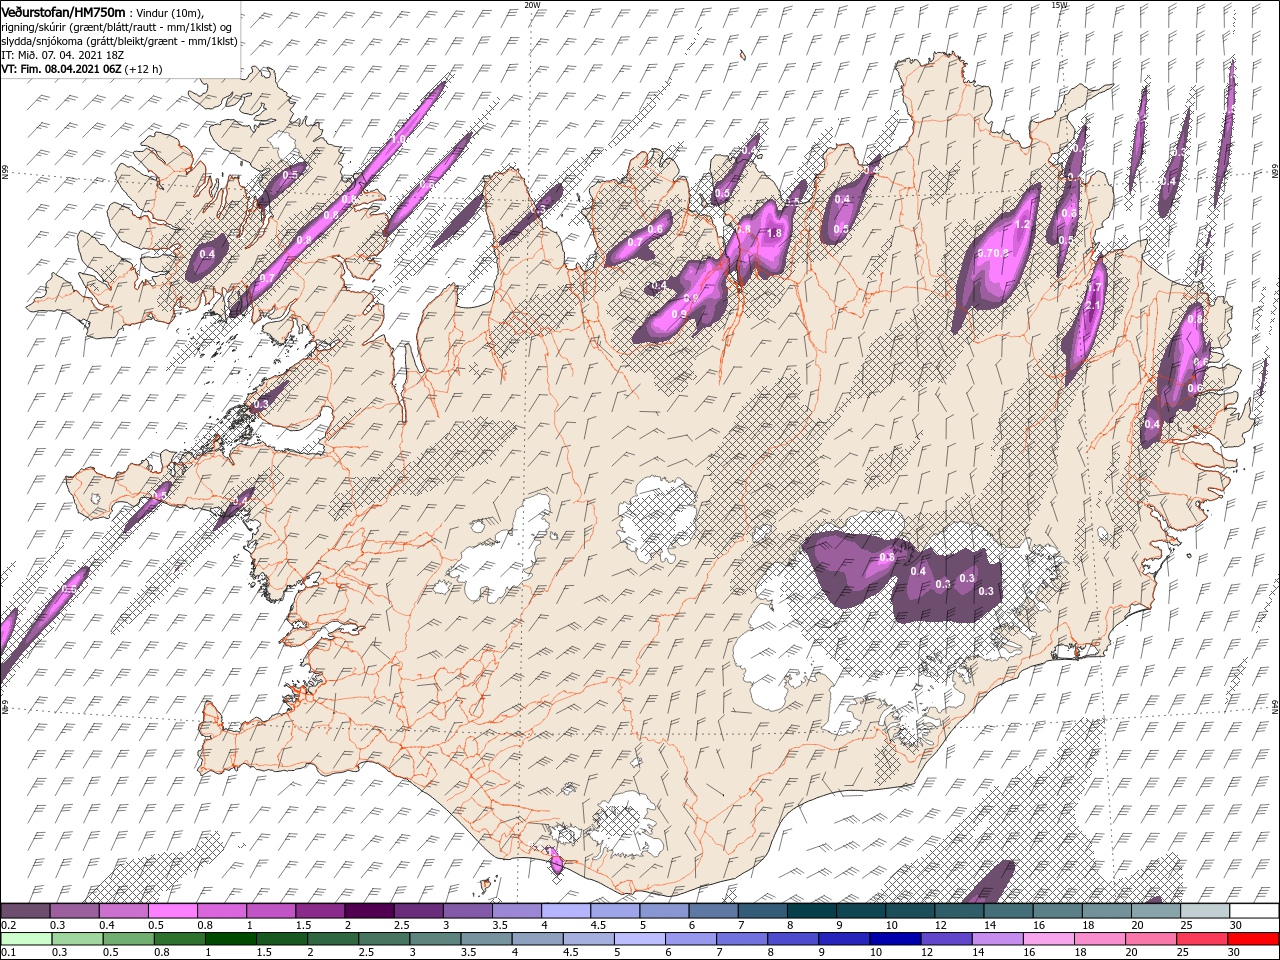Pick the white 30 snow legend swatch

click(1254, 911)
